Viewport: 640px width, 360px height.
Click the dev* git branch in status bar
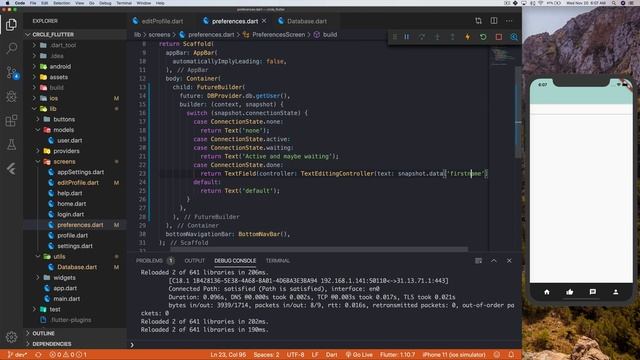click(17, 355)
